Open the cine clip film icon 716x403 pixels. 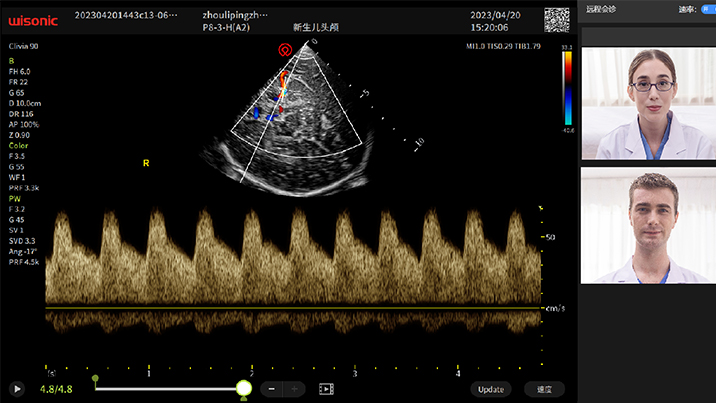click(x=326, y=388)
